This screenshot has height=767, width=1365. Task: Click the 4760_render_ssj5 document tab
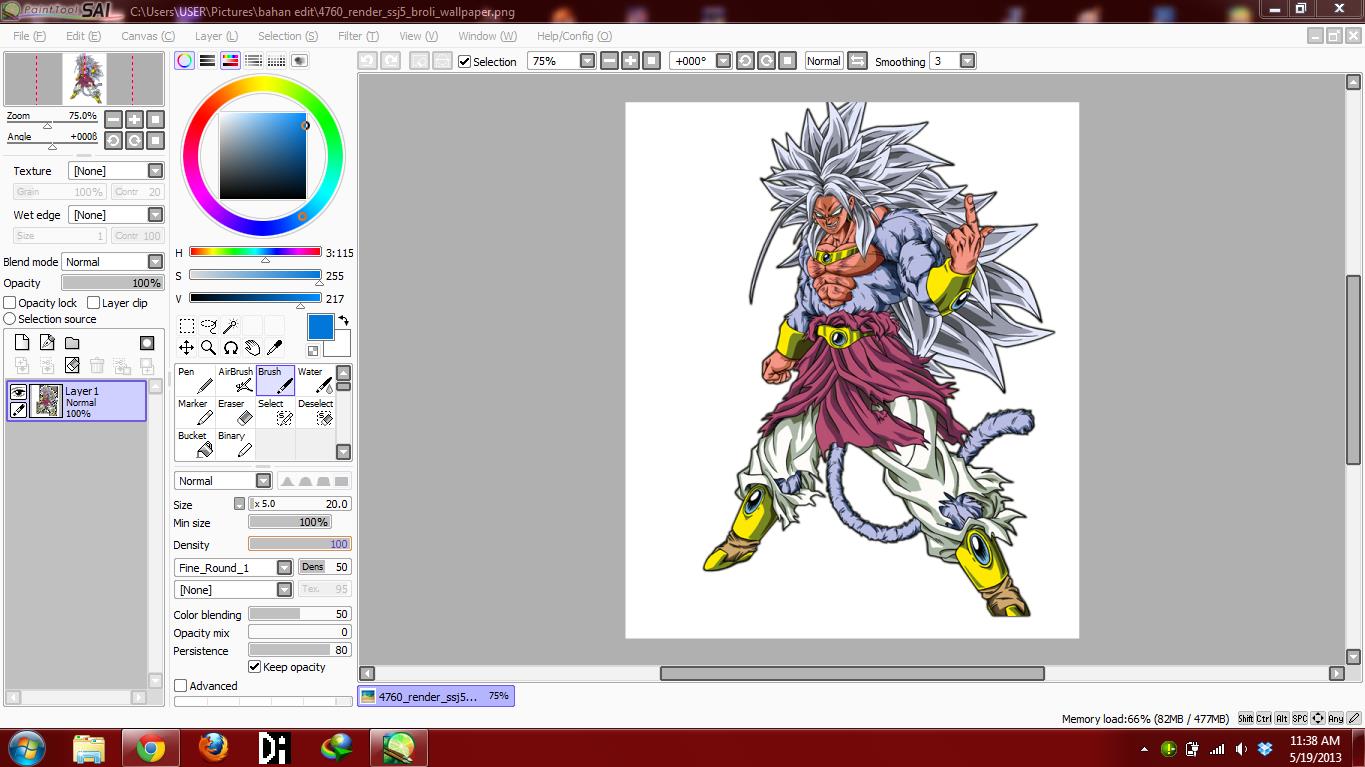436,696
